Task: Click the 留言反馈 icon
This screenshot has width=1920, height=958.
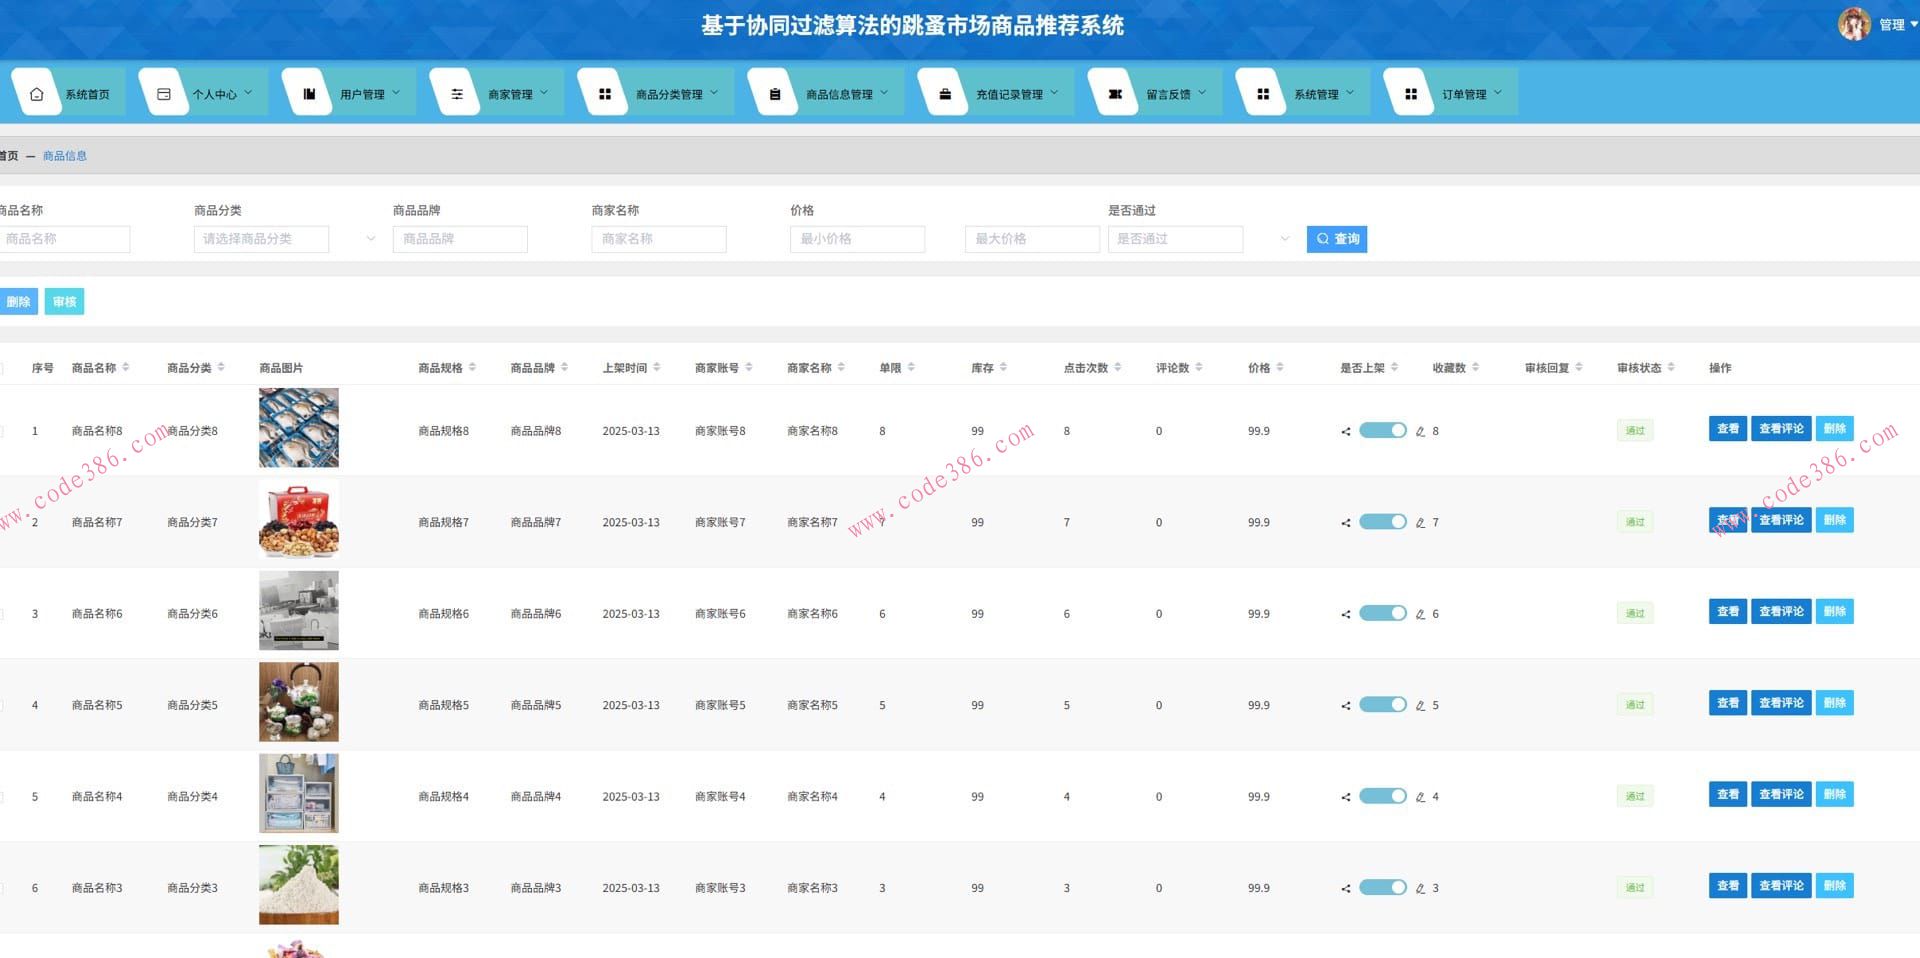Action: pos(1115,94)
